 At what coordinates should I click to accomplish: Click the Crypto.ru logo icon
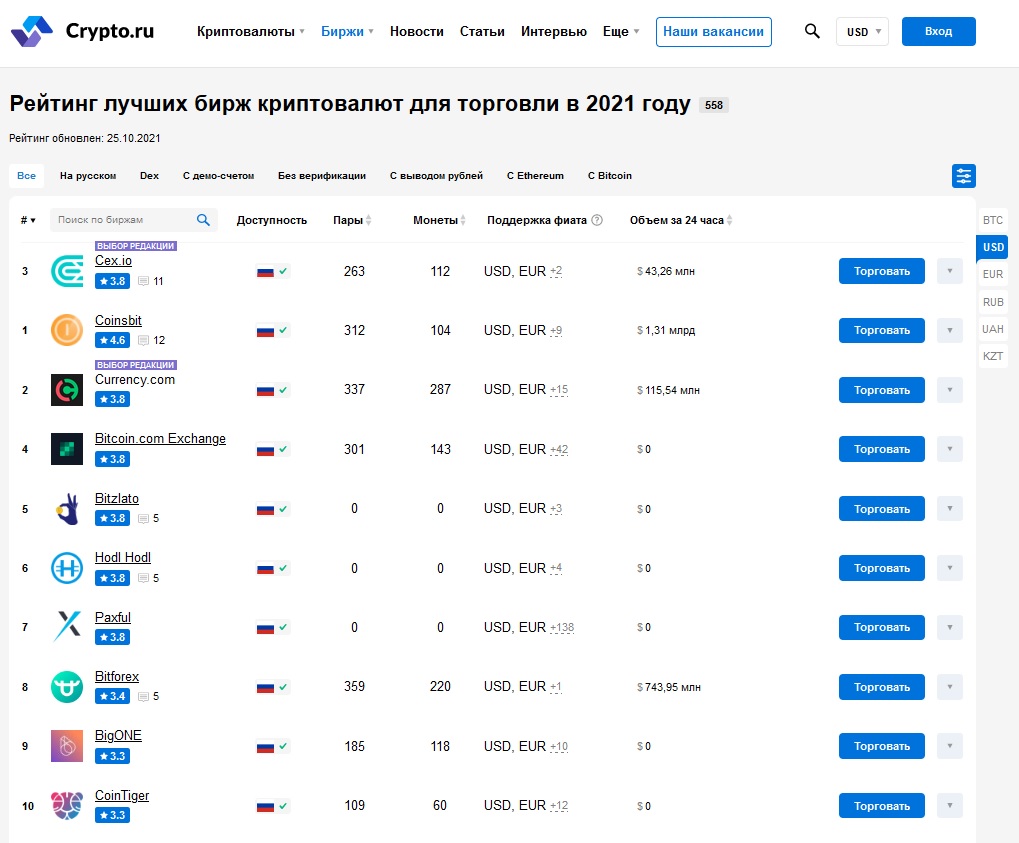click(x=32, y=31)
